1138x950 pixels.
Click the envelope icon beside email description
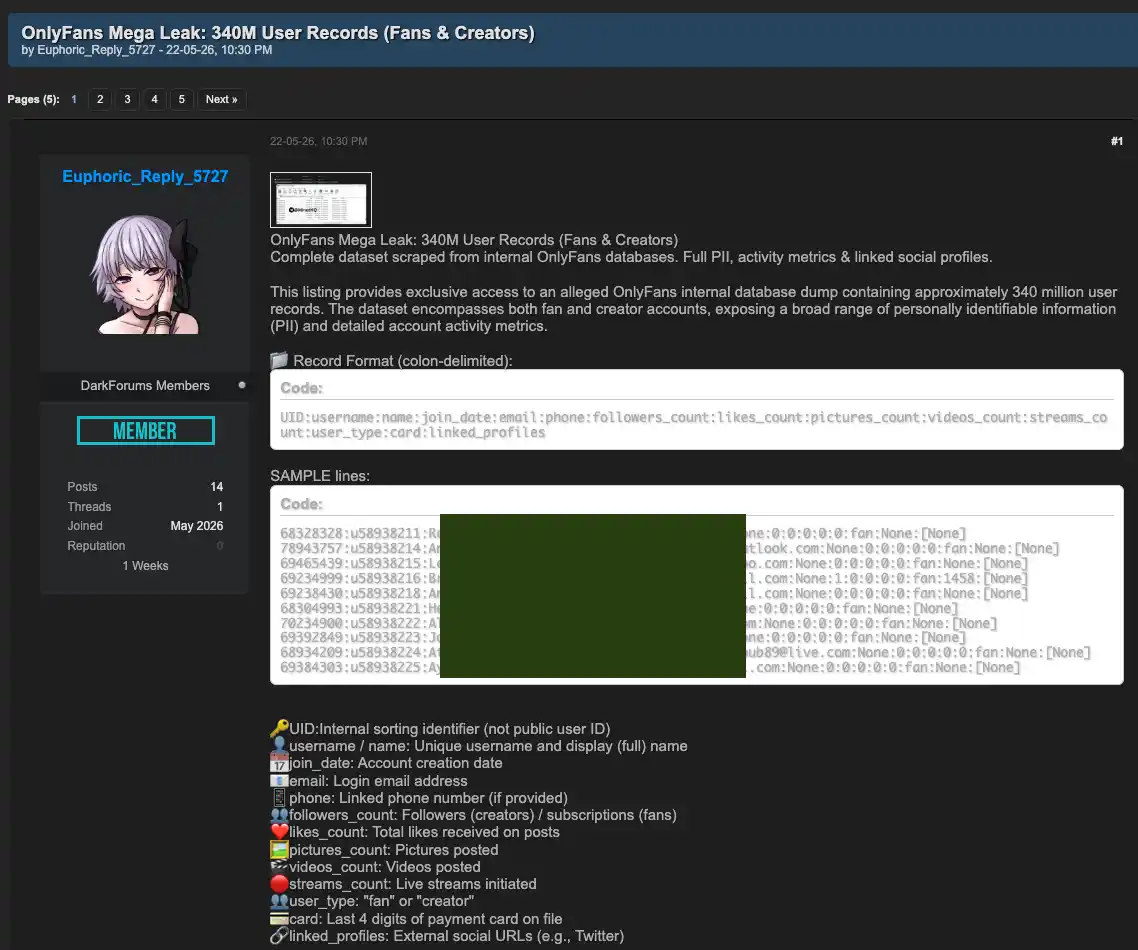(x=279, y=781)
